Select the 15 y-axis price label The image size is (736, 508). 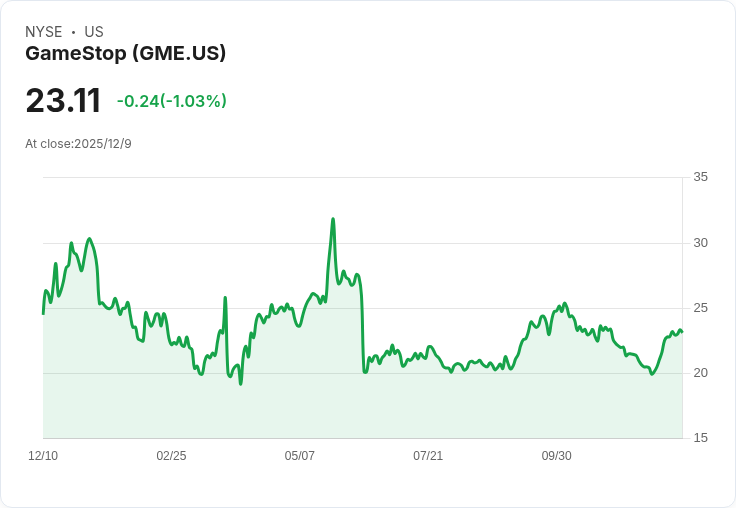coord(700,438)
